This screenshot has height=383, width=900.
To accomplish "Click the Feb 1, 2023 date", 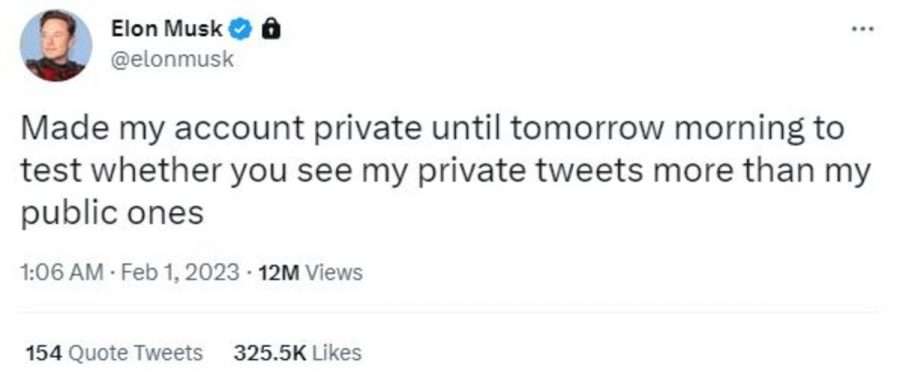I will (x=177, y=272).
